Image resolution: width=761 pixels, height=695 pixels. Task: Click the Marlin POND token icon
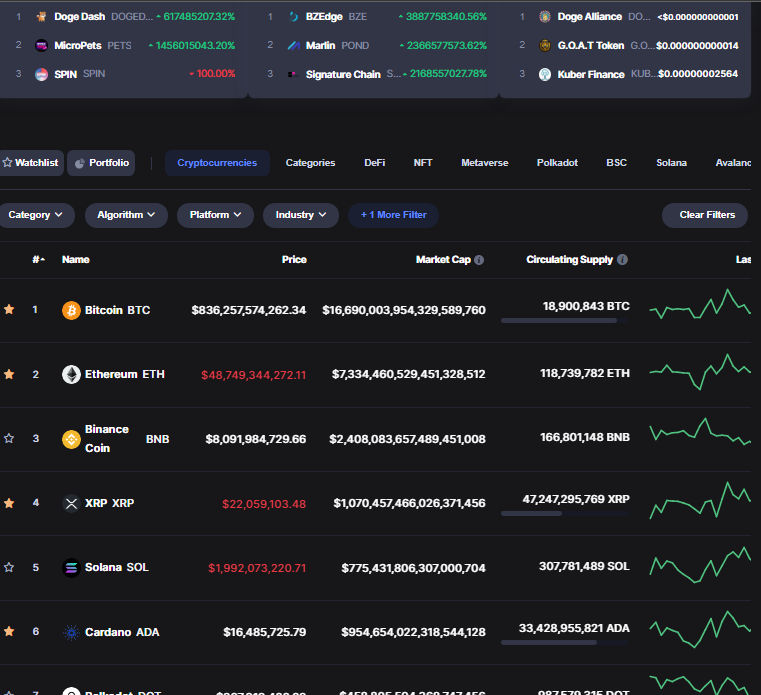(x=293, y=46)
